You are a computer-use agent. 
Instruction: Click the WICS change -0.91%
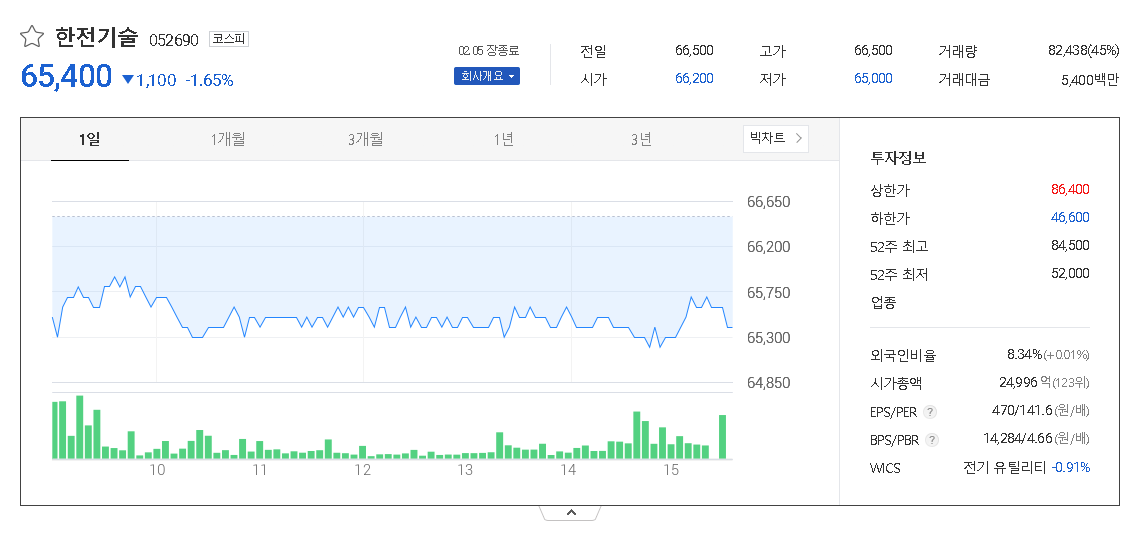pyautogui.click(x=1070, y=468)
